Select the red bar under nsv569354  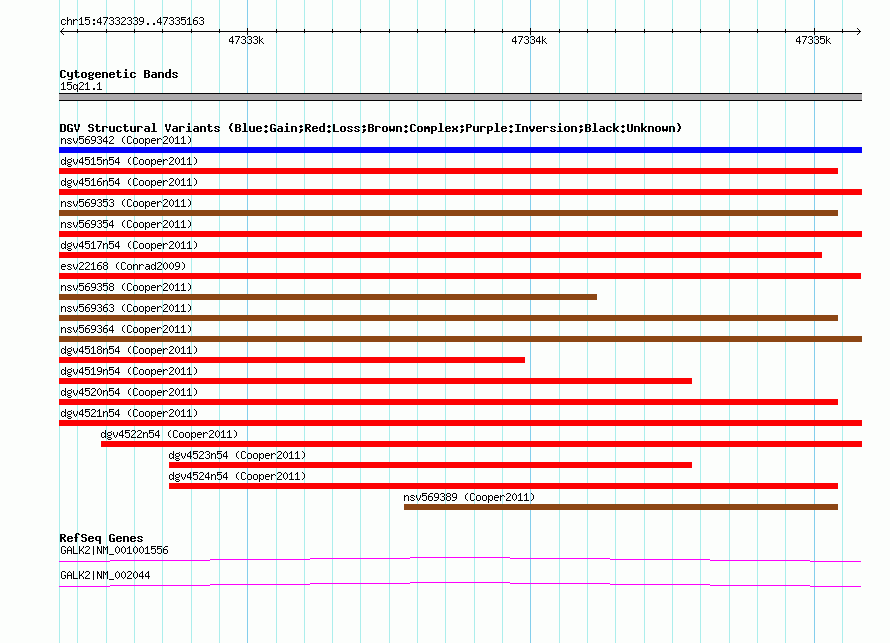point(460,234)
